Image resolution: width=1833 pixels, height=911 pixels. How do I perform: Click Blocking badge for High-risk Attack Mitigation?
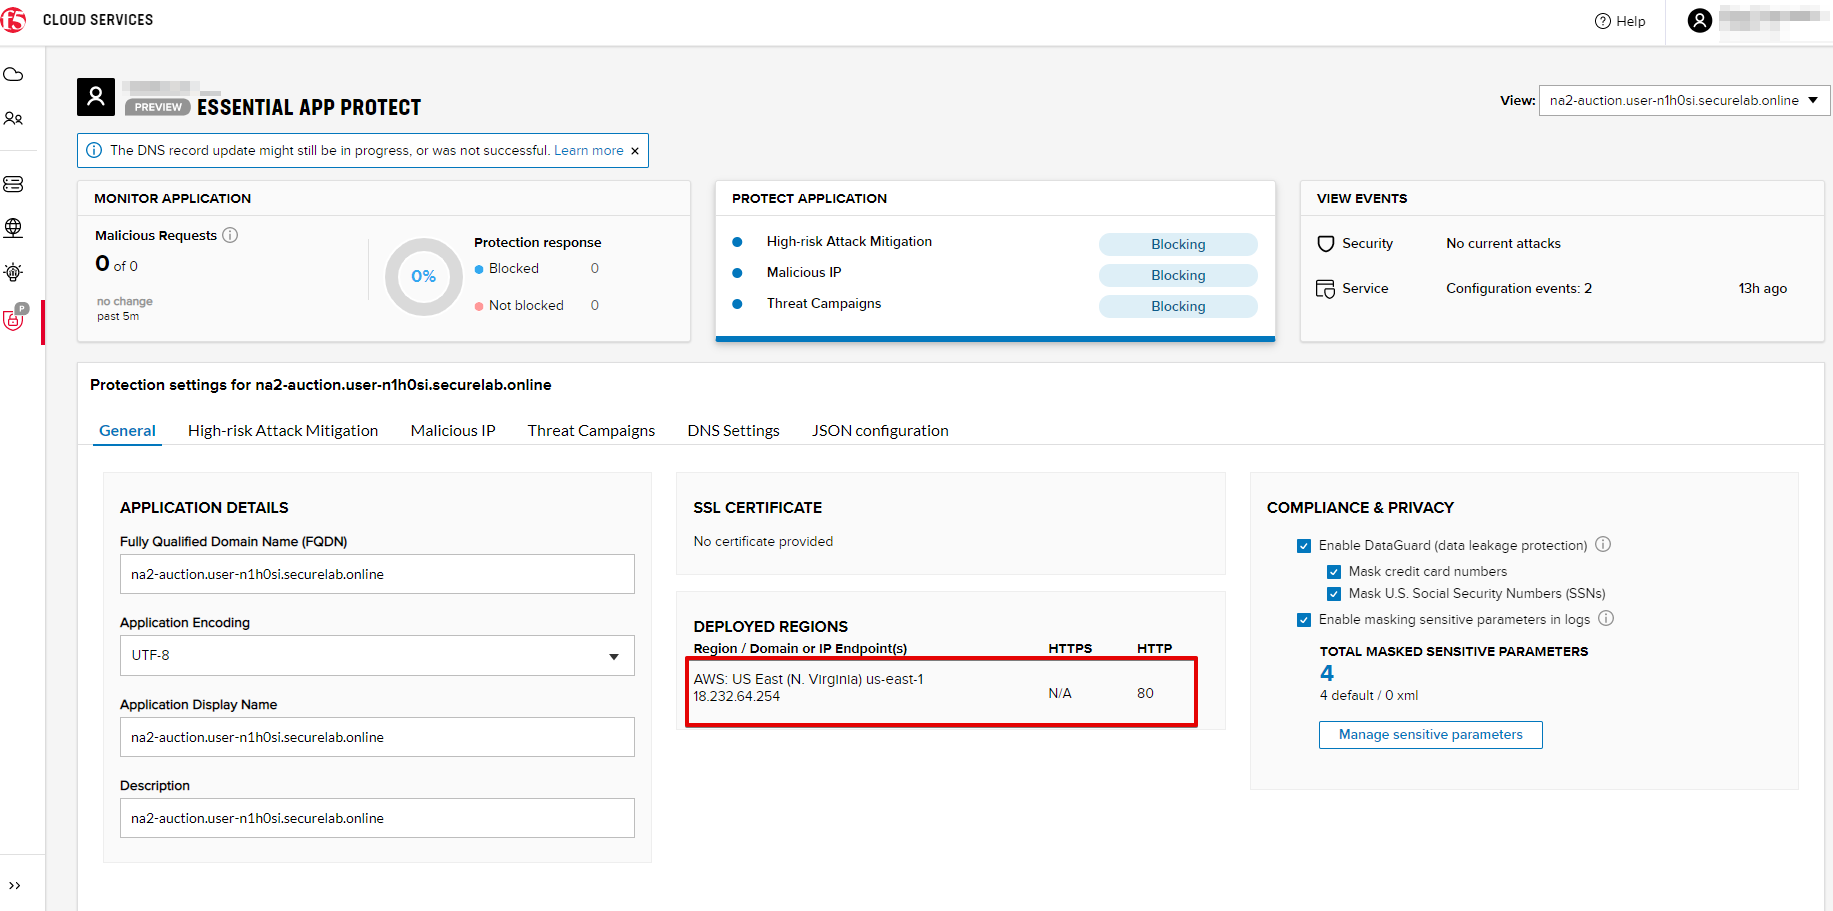1178,245
